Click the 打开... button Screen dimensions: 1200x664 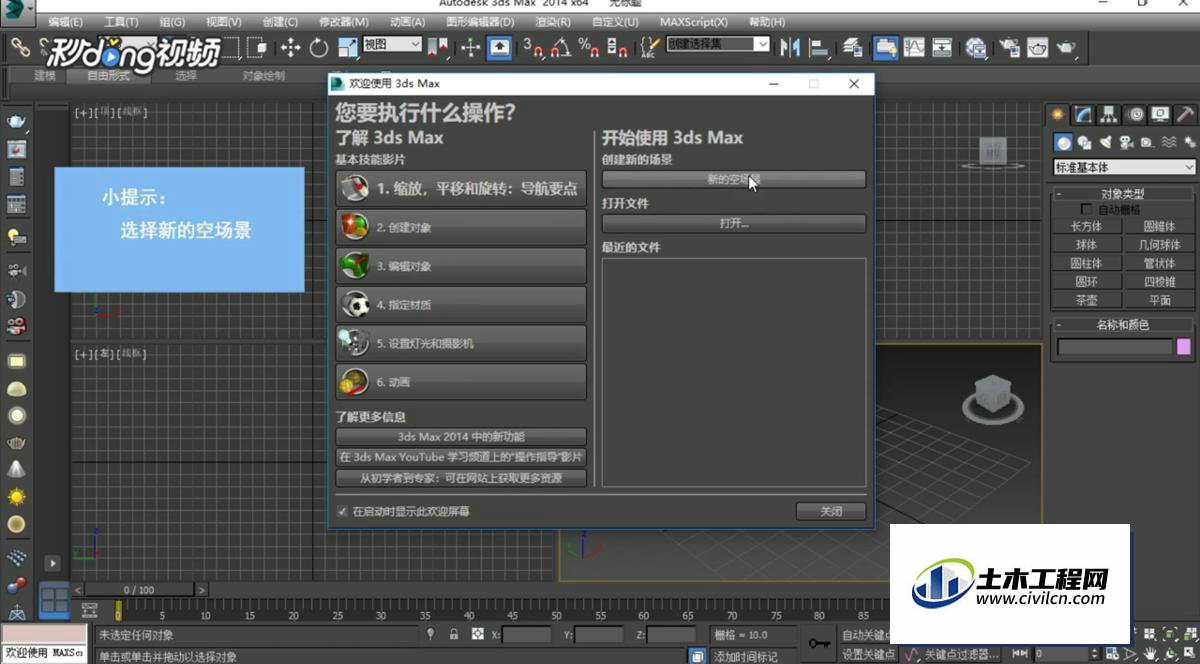tap(733, 224)
